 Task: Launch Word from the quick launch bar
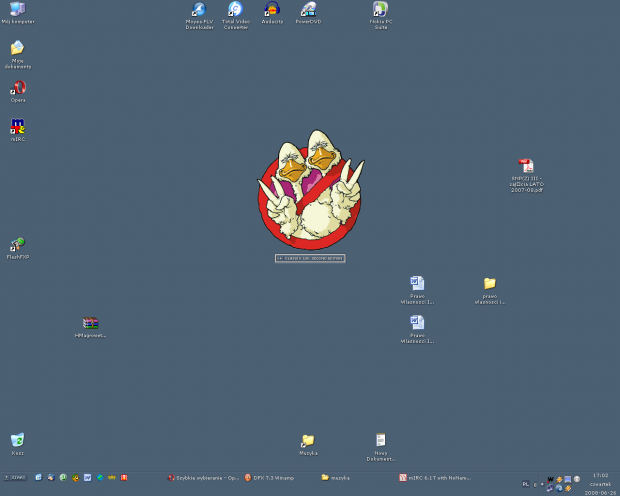[x=87, y=478]
